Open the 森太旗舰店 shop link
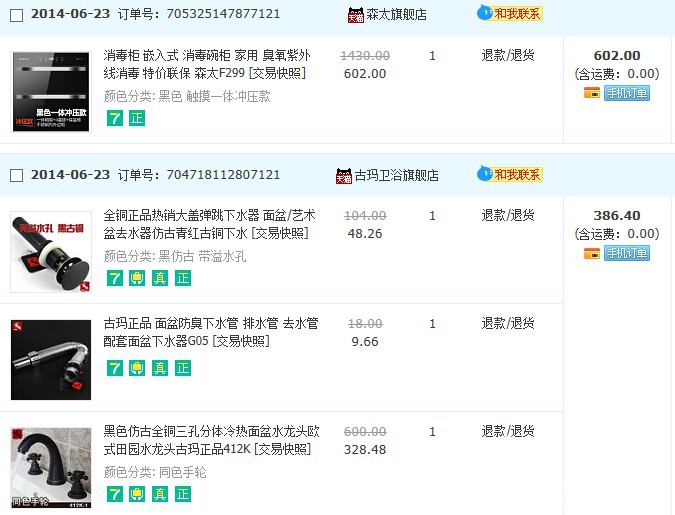 click(396, 15)
